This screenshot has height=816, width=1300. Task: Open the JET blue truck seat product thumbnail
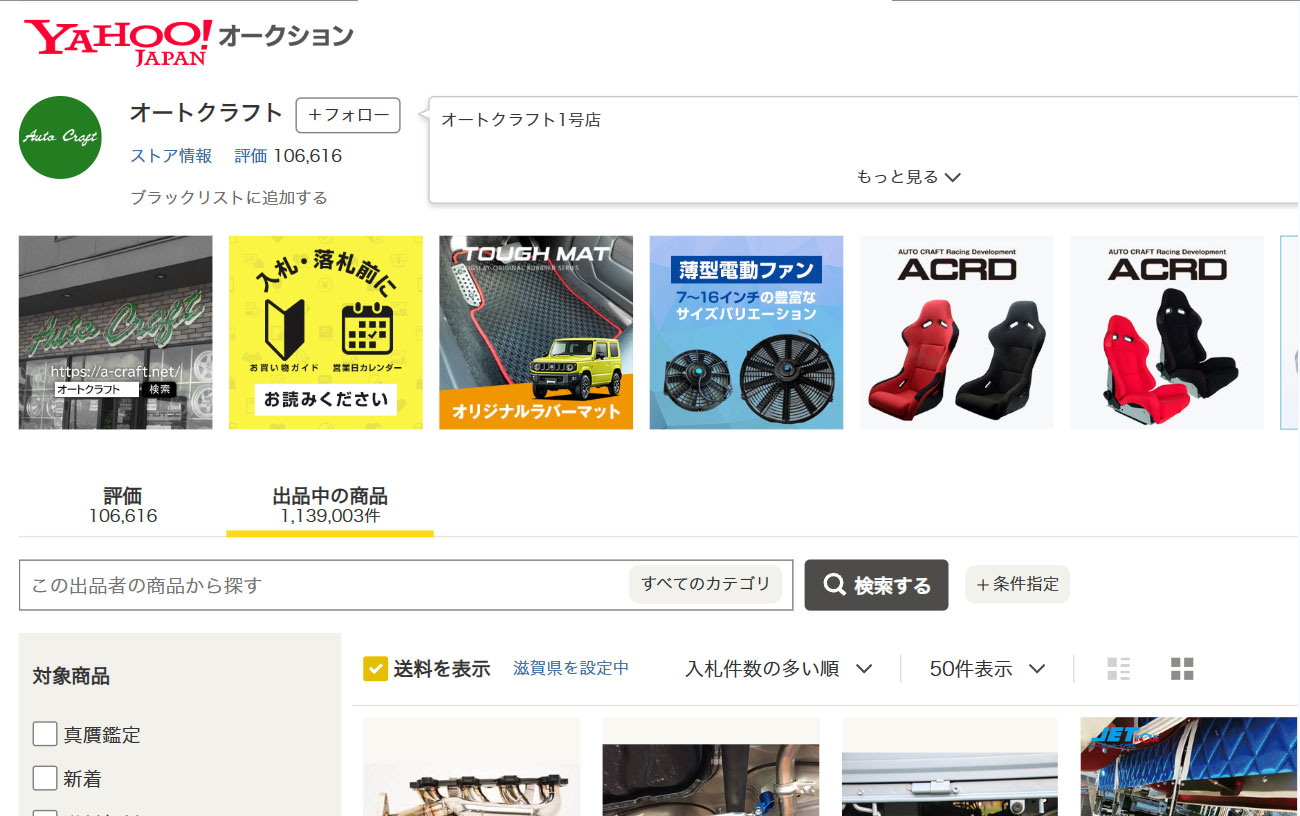click(1190, 767)
